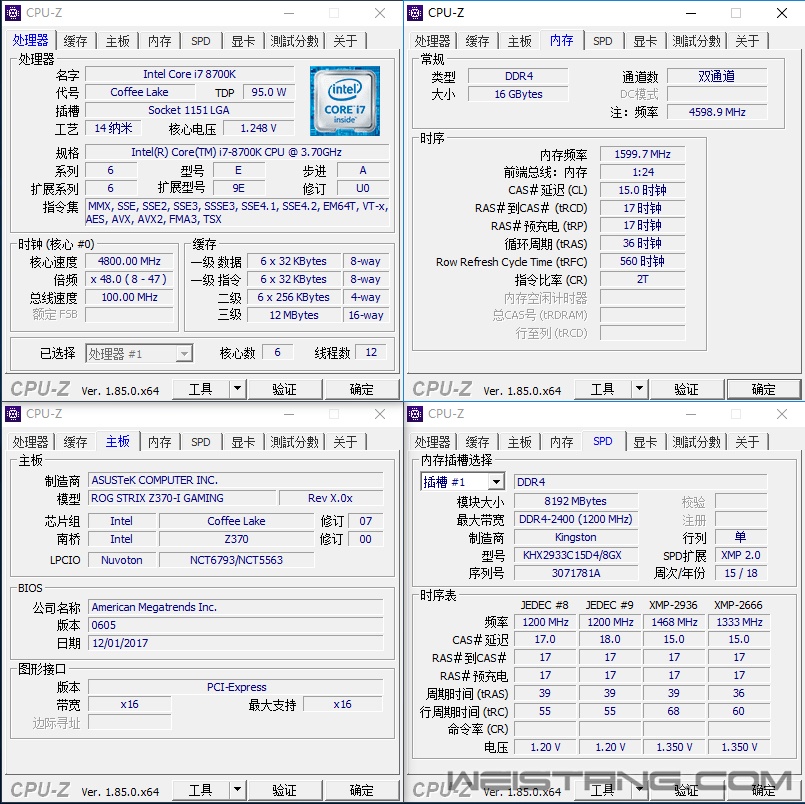Click the BIOS version 0605 field
The height and width of the screenshot is (804, 805).
pos(236,625)
